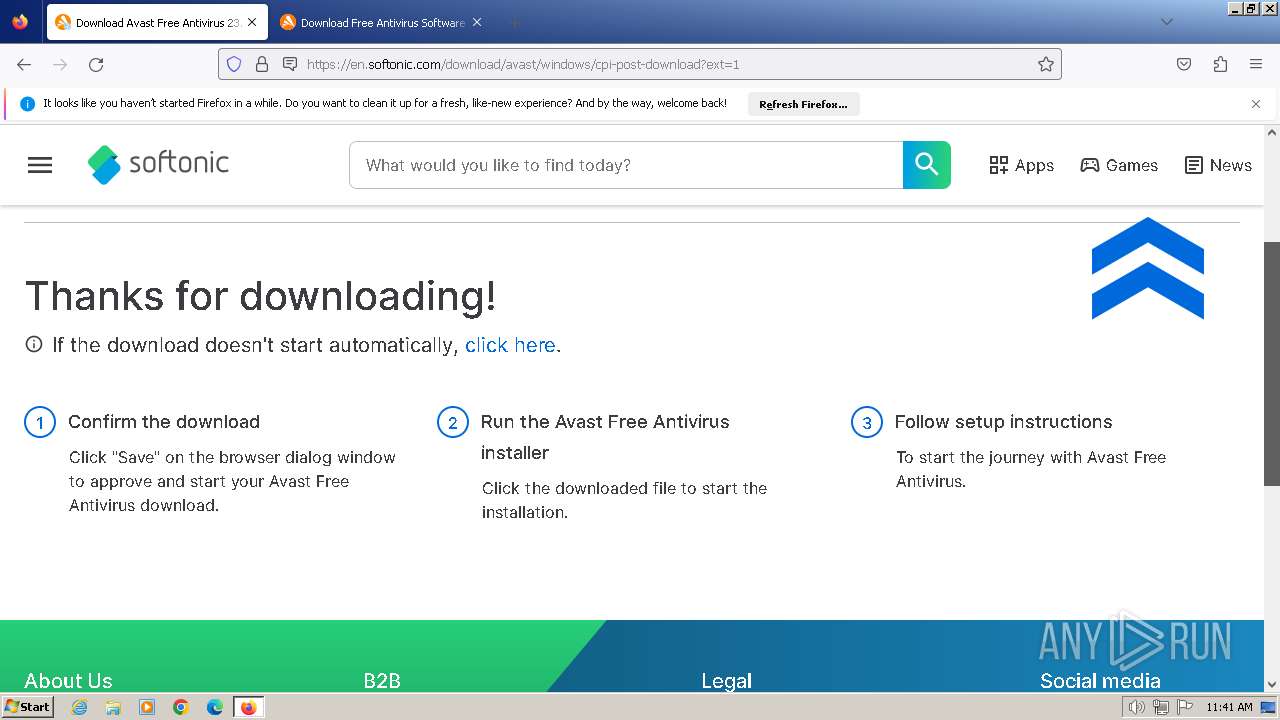Open the Save to Pocket button
Viewport: 1280px width, 720px height.
tap(1184, 64)
